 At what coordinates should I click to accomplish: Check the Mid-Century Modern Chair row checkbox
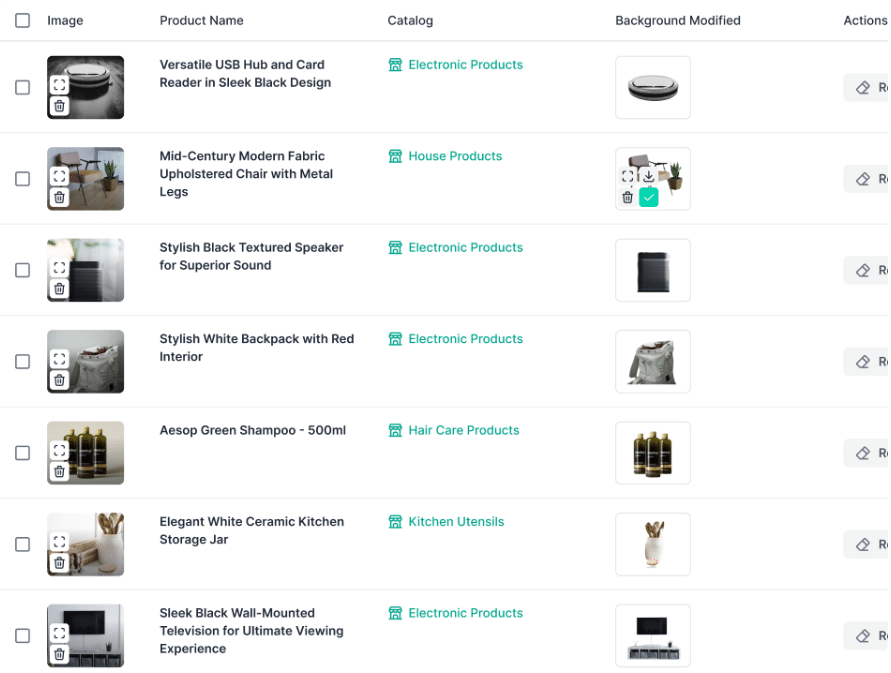(x=23, y=179)
